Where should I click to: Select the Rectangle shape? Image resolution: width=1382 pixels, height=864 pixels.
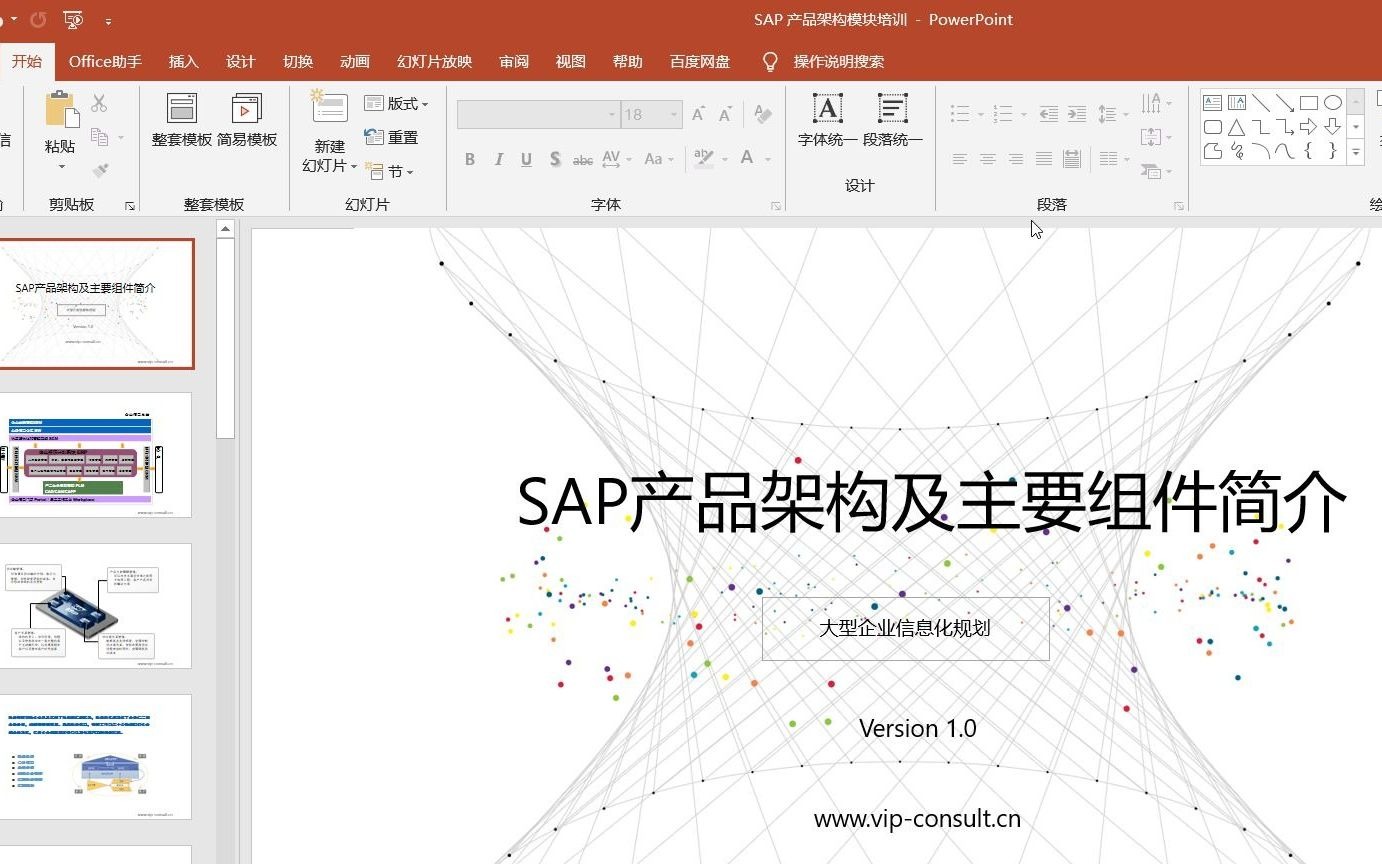[x=1309, y=102]
